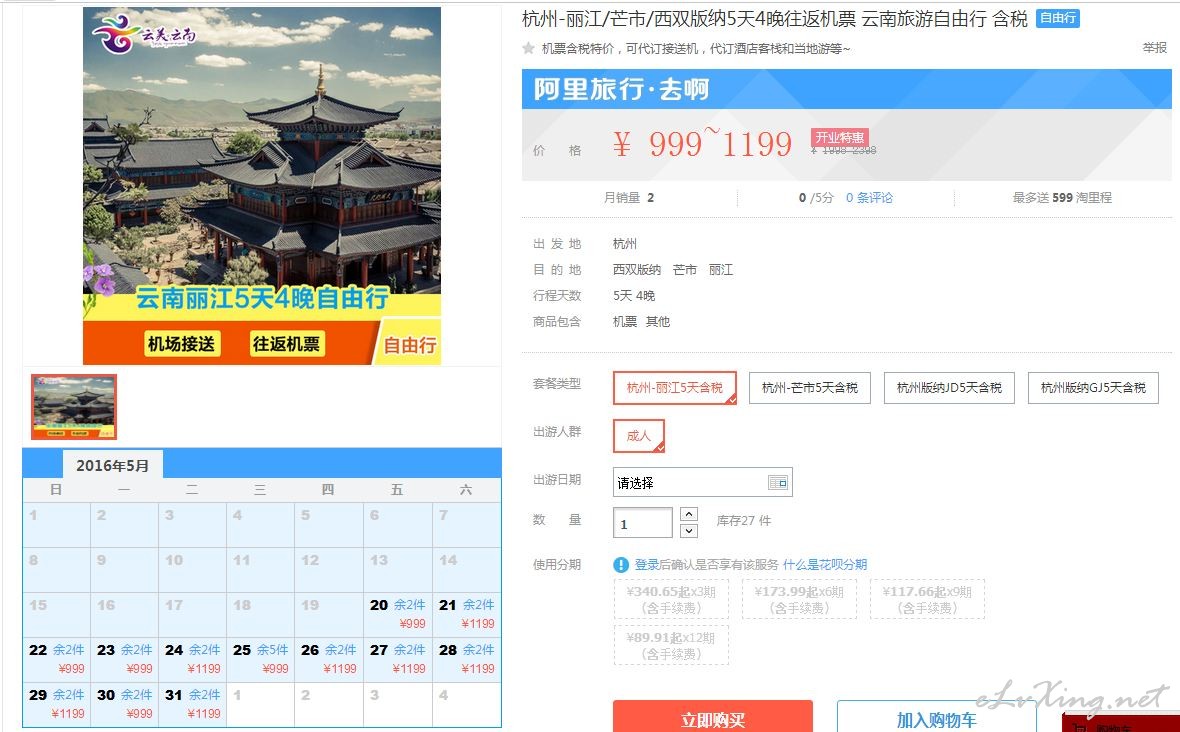The height and width of the screenshot is (732, 1180).
Task: Open the 0 条评论 reviews link
Action: [869, 198]
